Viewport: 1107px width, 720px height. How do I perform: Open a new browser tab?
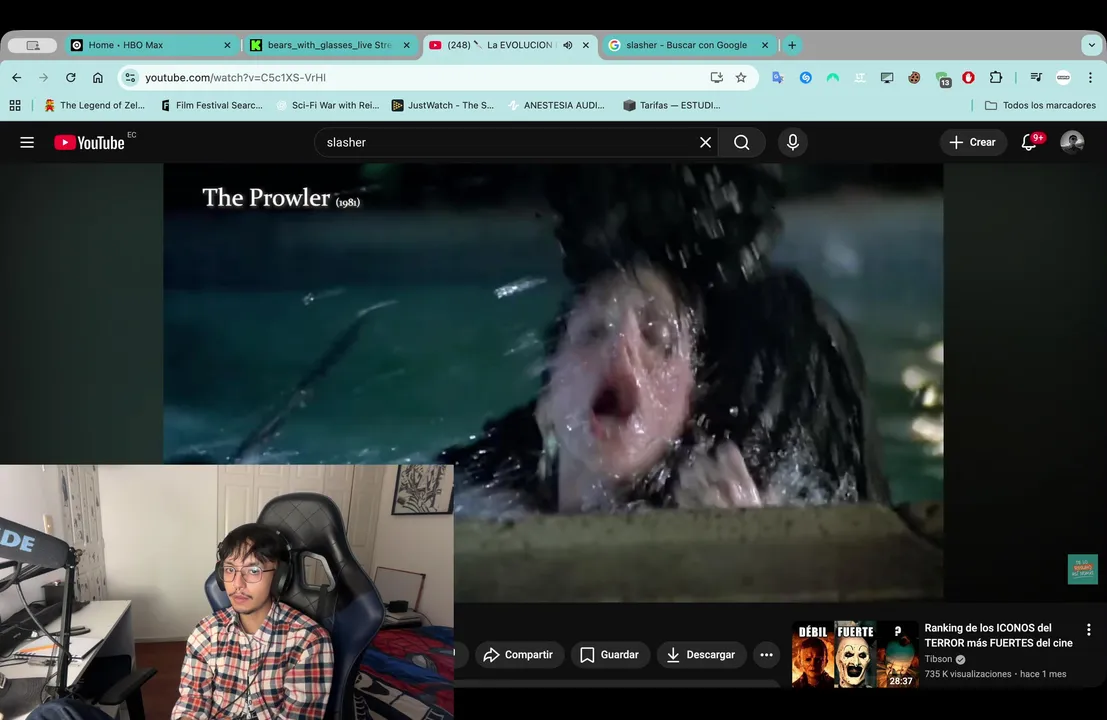pos(792,45)
